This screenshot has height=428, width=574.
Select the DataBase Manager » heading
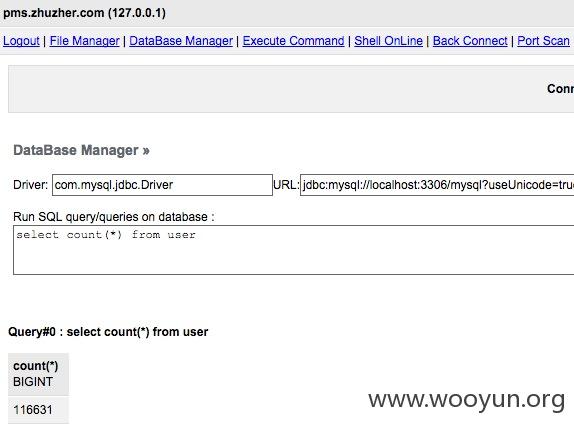81,150
